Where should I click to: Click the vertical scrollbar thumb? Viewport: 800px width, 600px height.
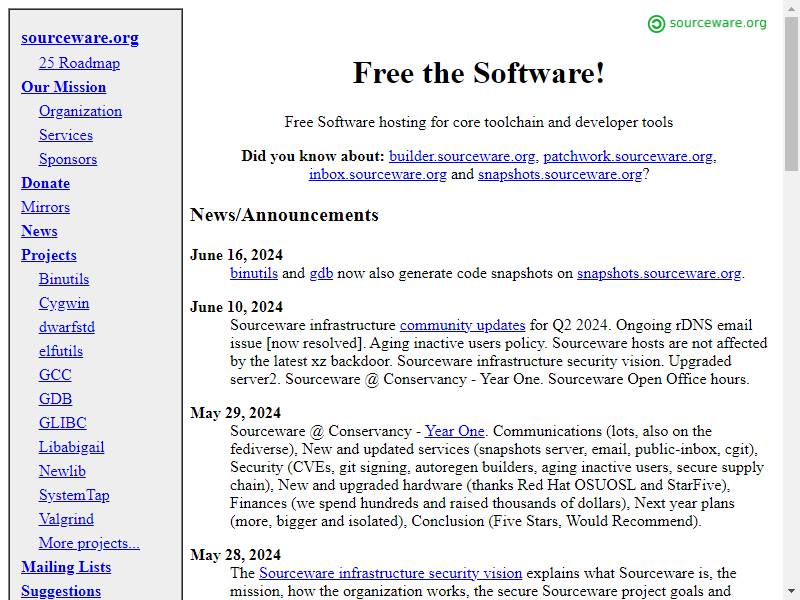tap(791, 93)
